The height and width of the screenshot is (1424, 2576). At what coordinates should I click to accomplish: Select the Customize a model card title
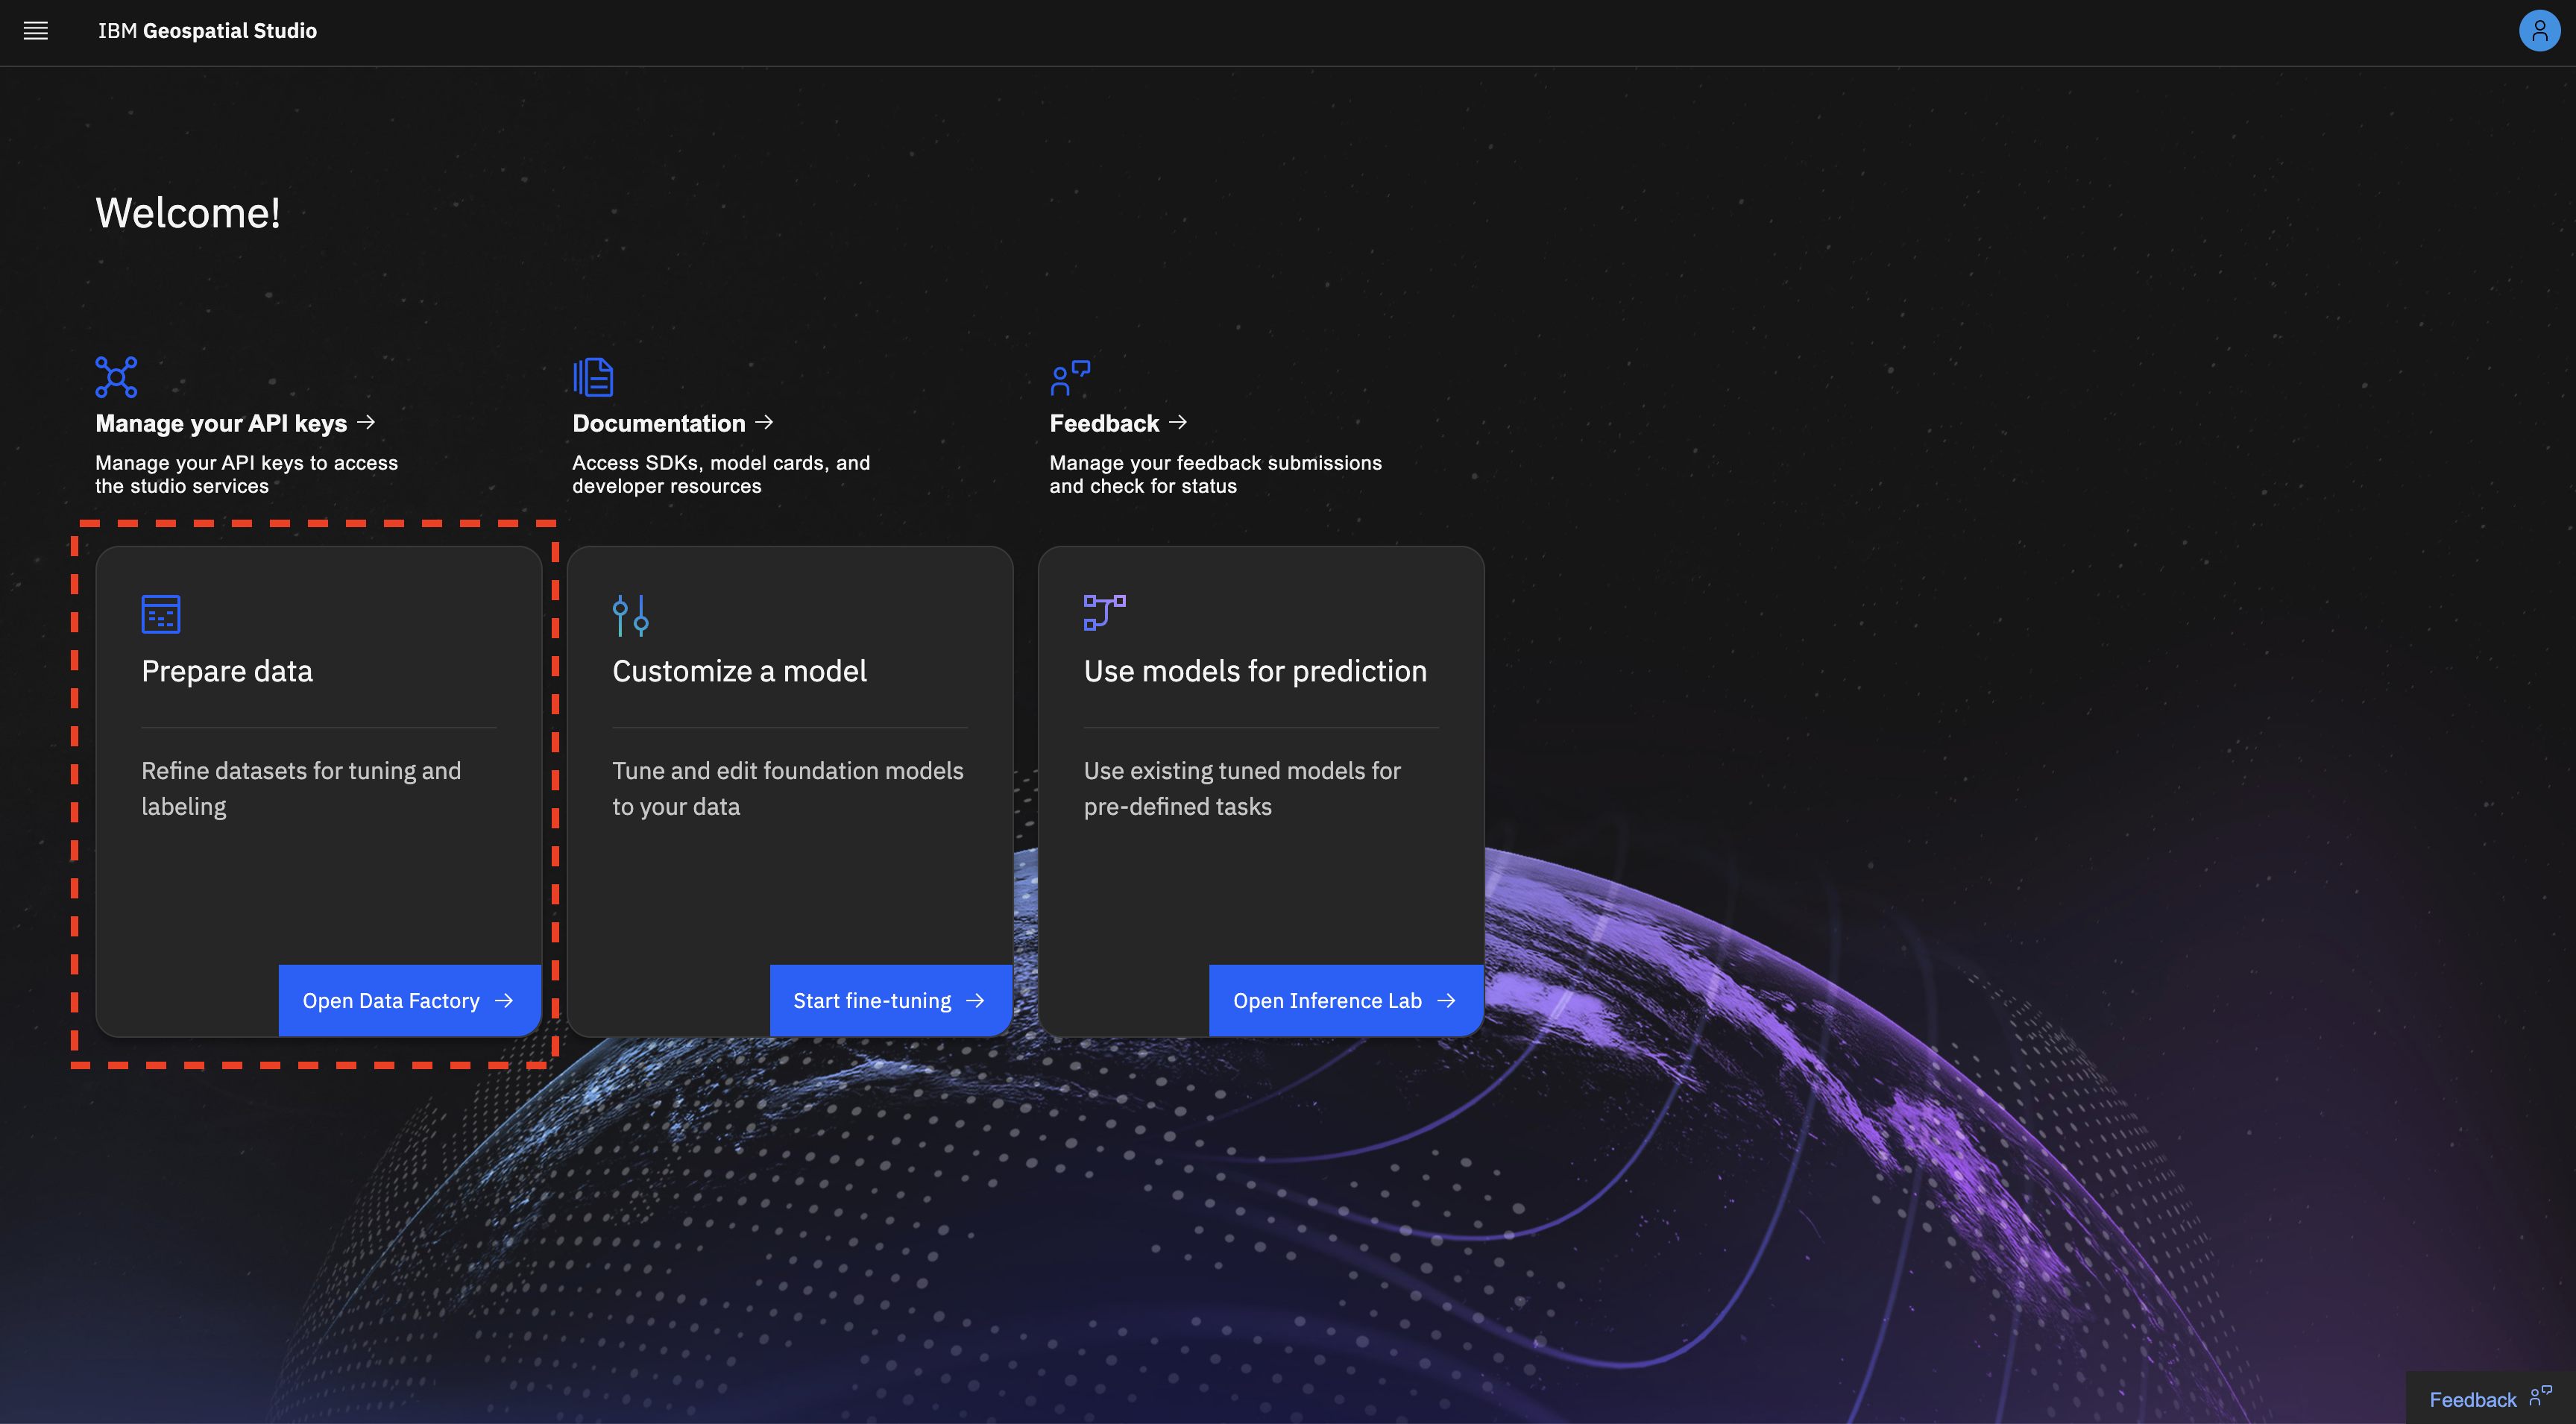(739, 671)
